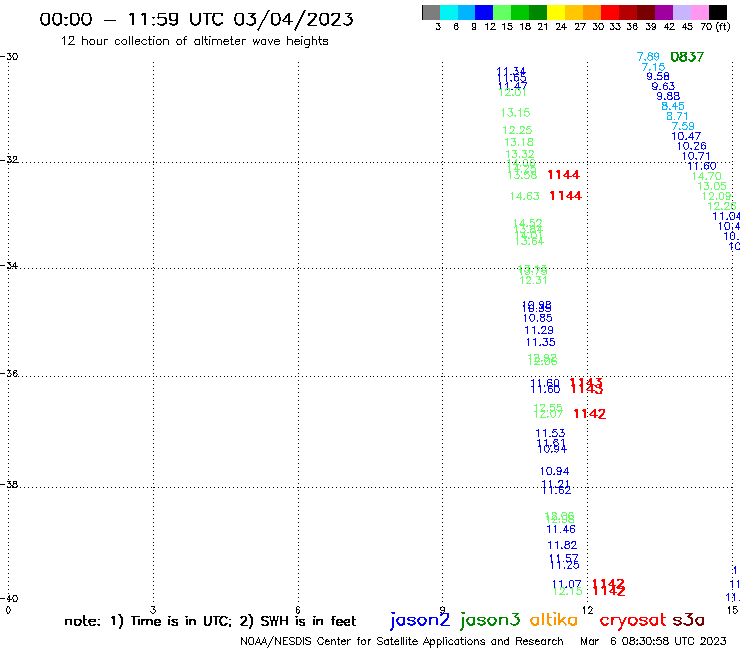Select the 12.25 wave height value

[517, 130]
